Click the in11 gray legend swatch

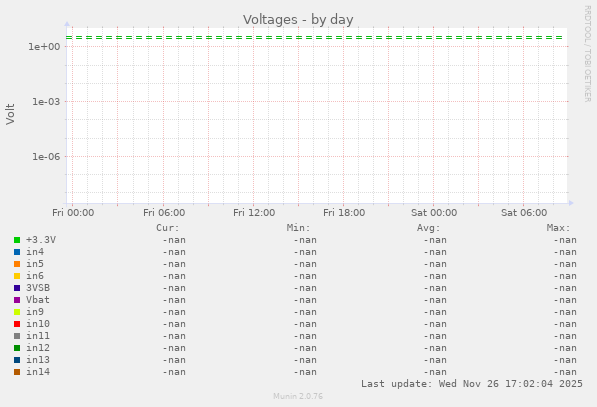(x=17, y=336)
